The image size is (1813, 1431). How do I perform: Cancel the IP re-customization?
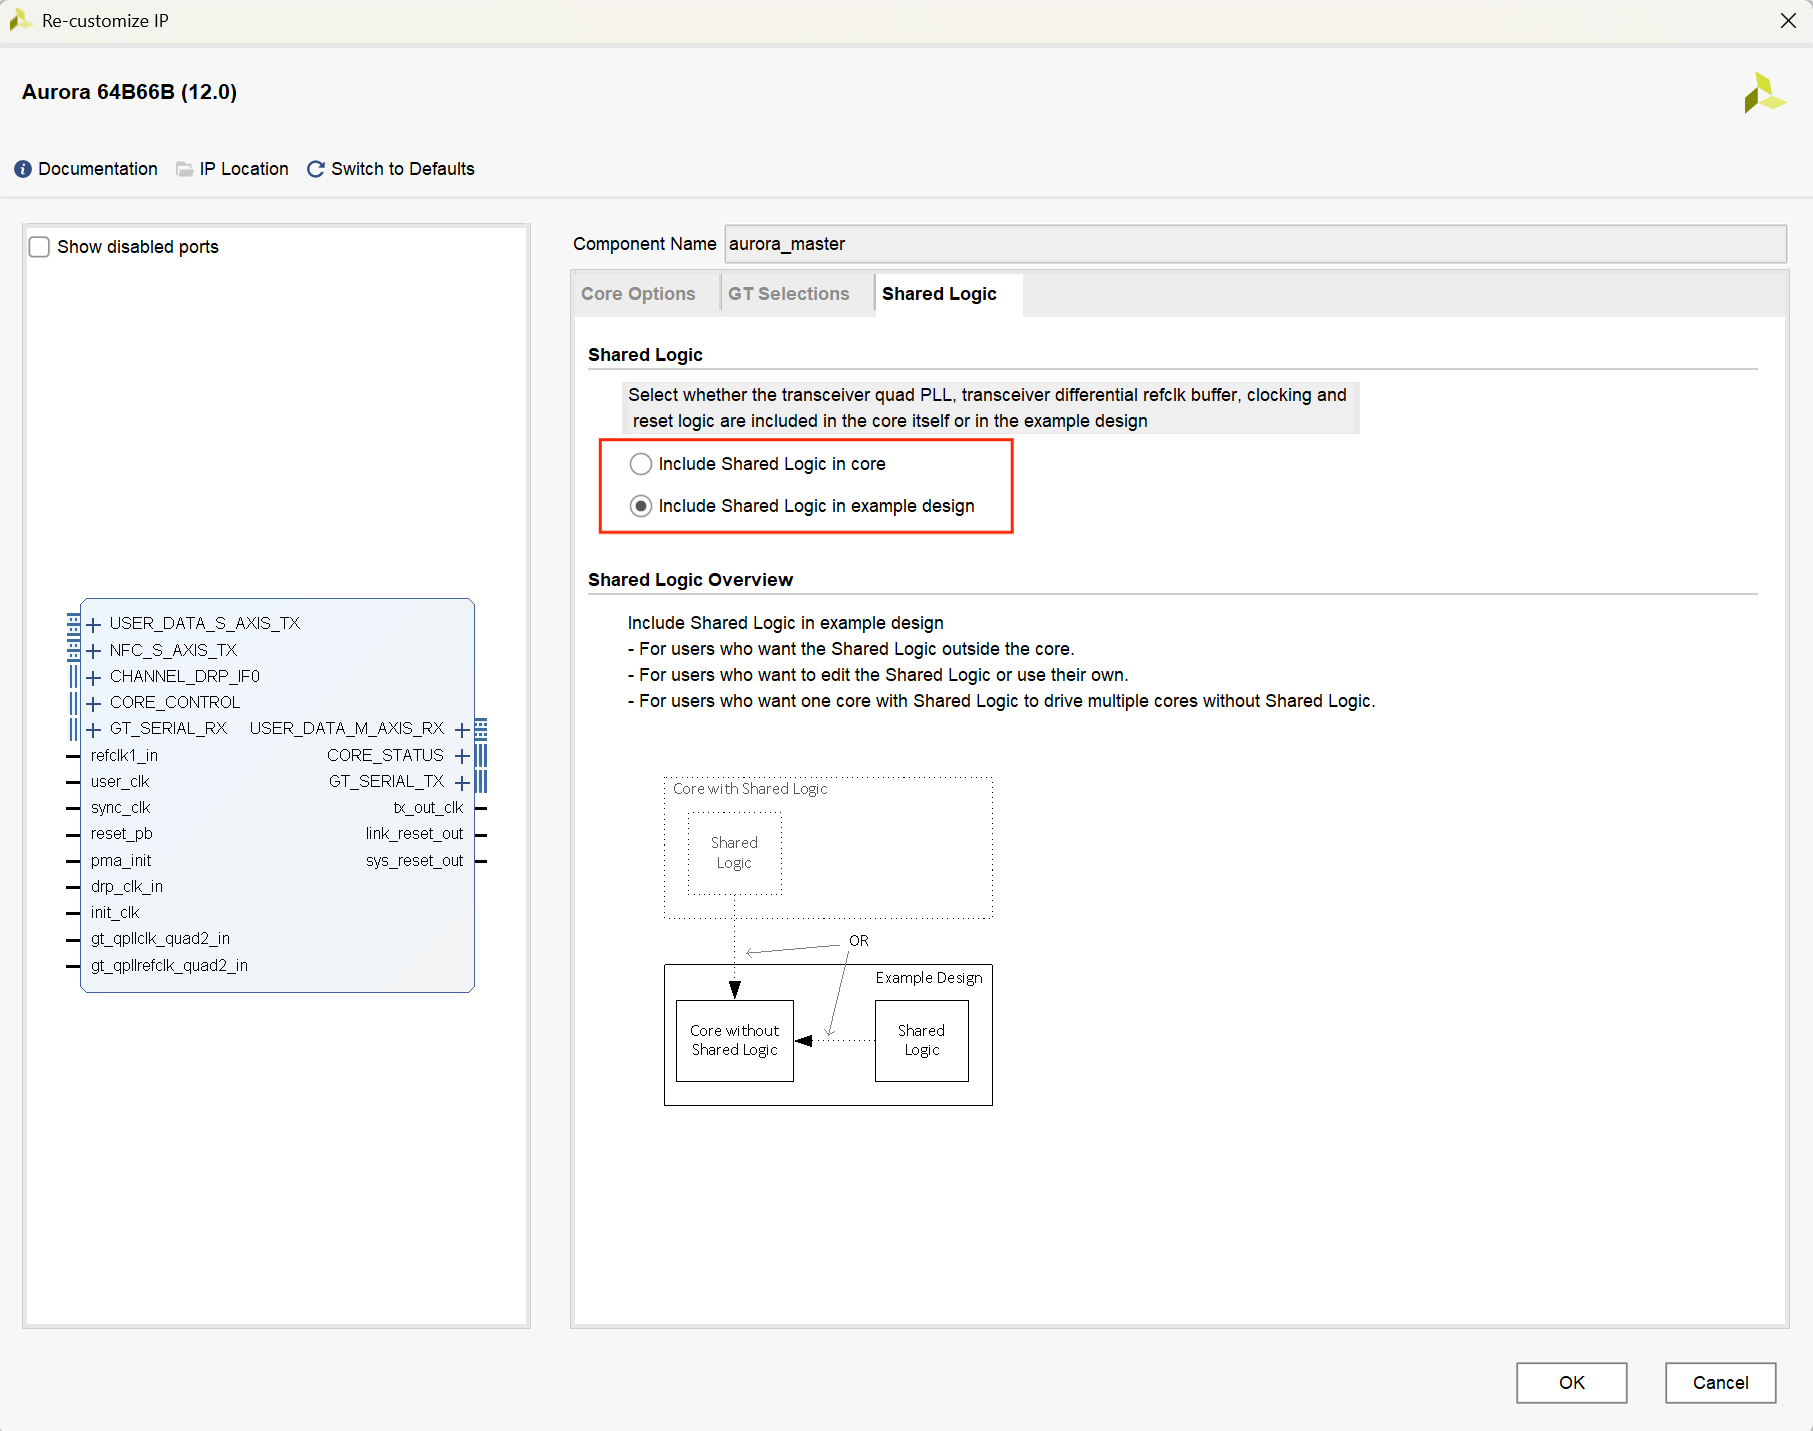1720,1383
